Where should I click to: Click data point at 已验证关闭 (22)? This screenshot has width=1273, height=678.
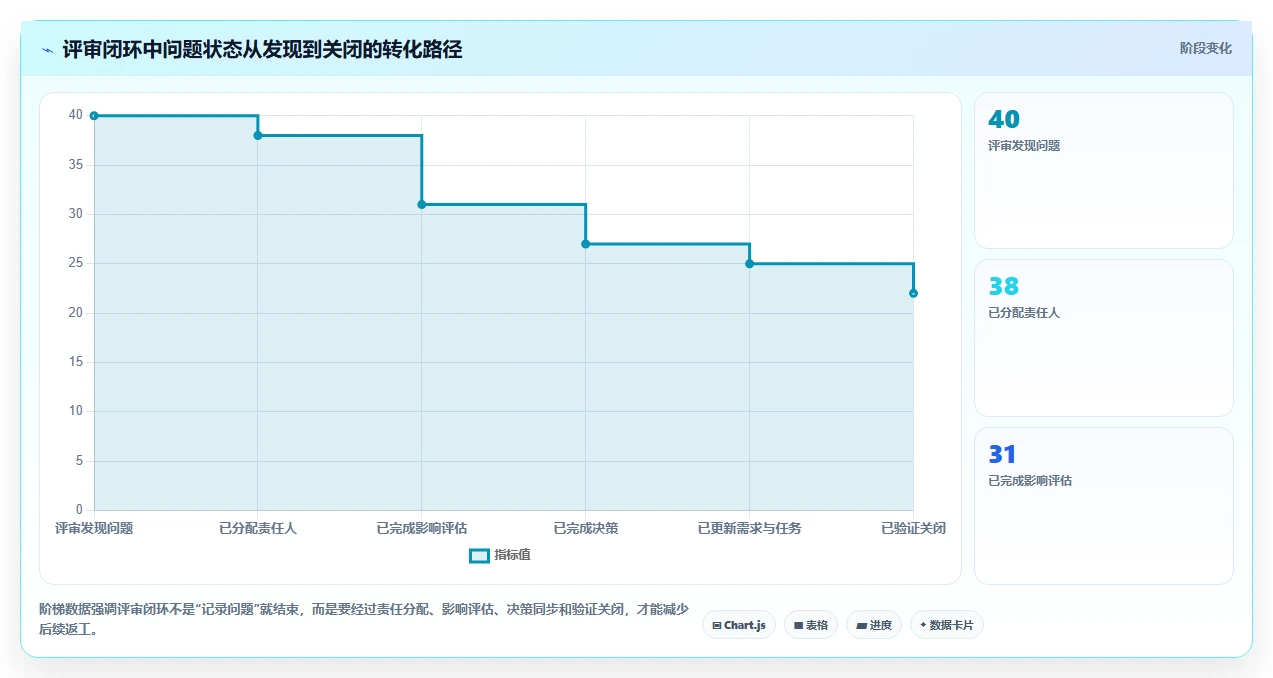click(913, 293)
